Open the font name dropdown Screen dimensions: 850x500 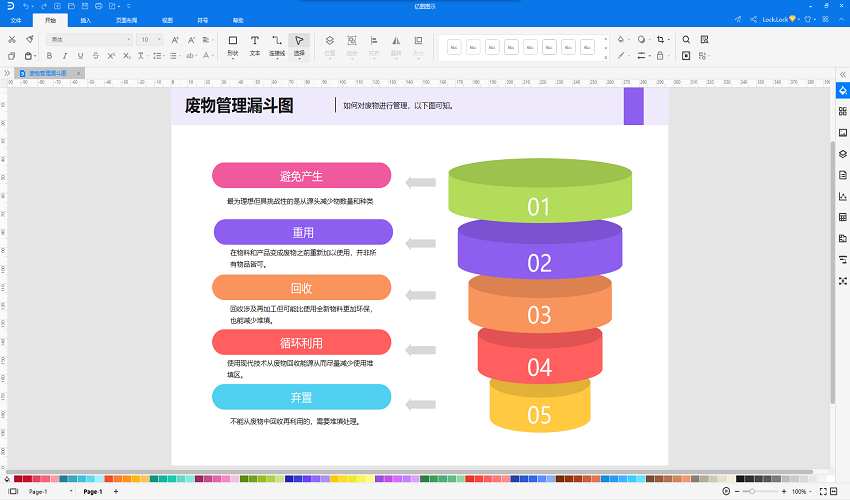tap(89, 40)
